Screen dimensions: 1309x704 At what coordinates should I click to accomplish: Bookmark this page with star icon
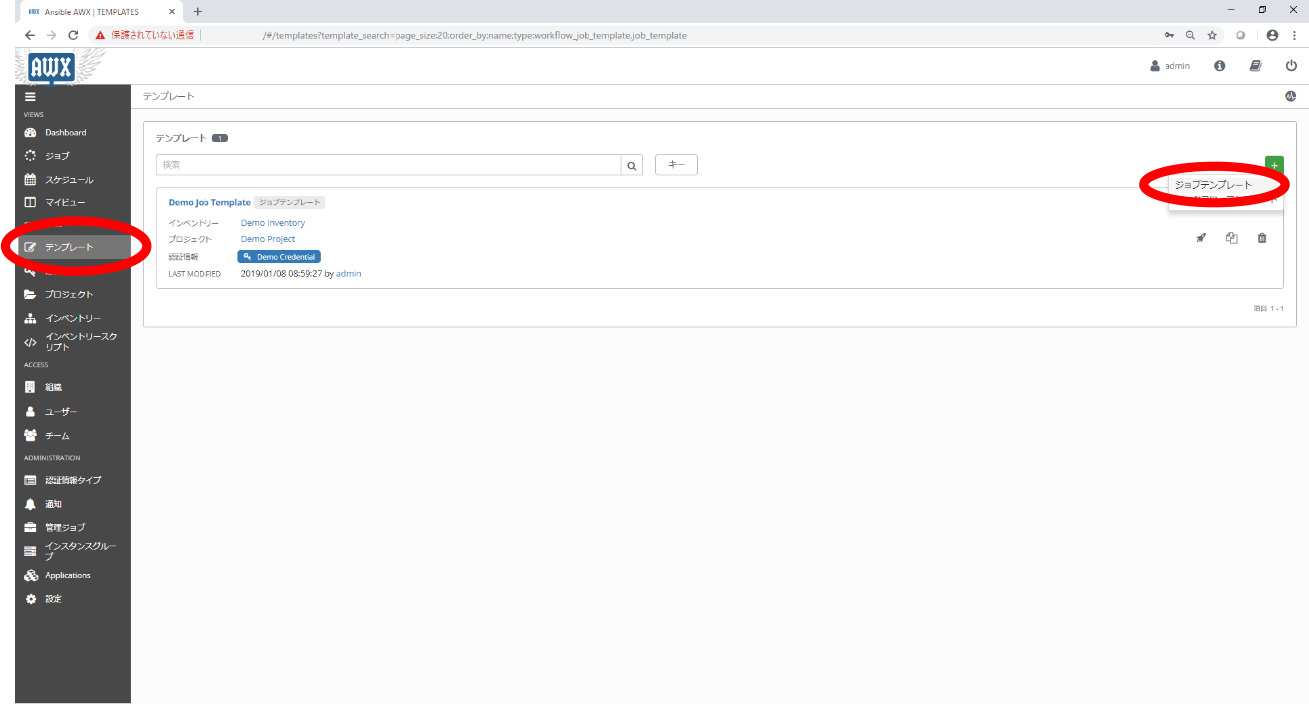pyautogui.click(x=1212, y=35)
